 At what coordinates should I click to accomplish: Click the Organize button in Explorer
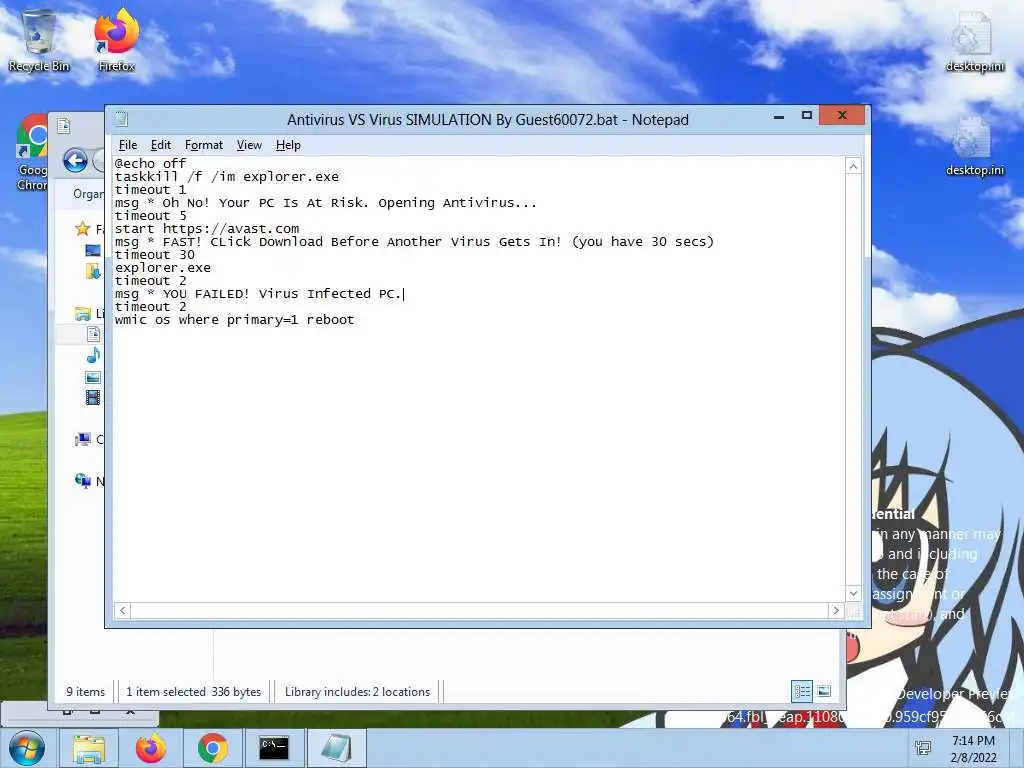88,194
